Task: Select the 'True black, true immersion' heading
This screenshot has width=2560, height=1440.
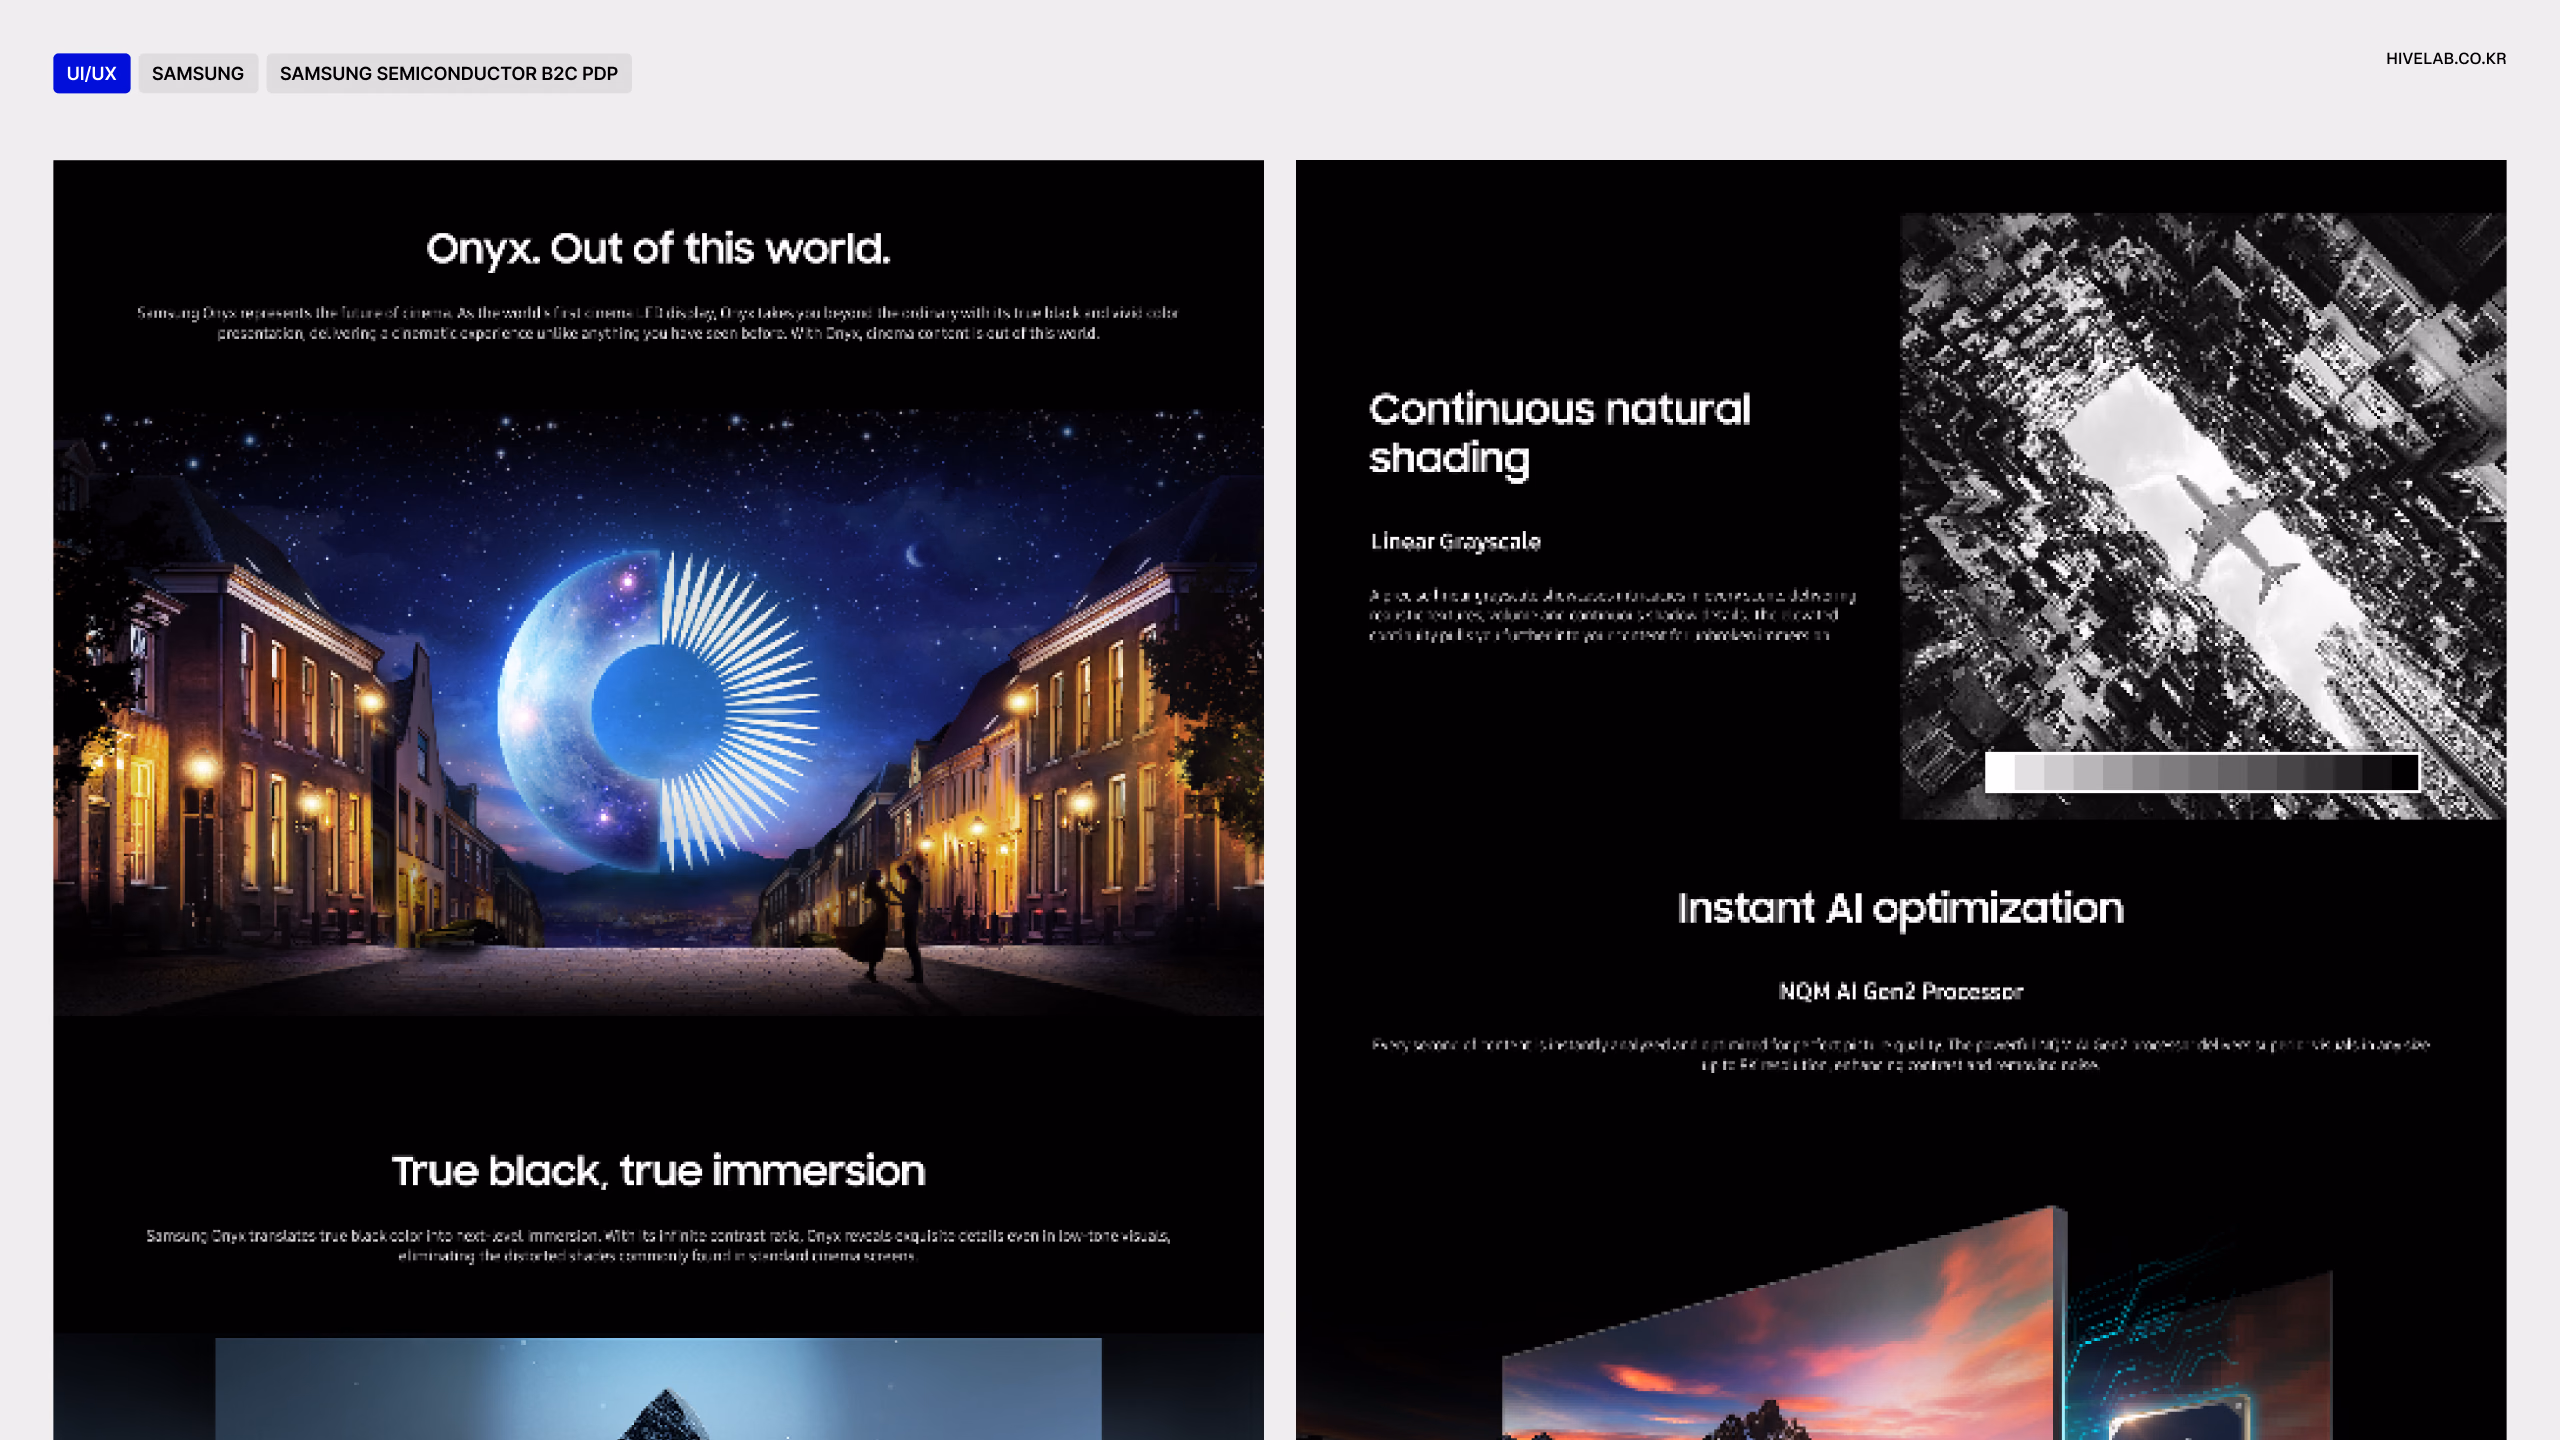Action: point(658,1171)
